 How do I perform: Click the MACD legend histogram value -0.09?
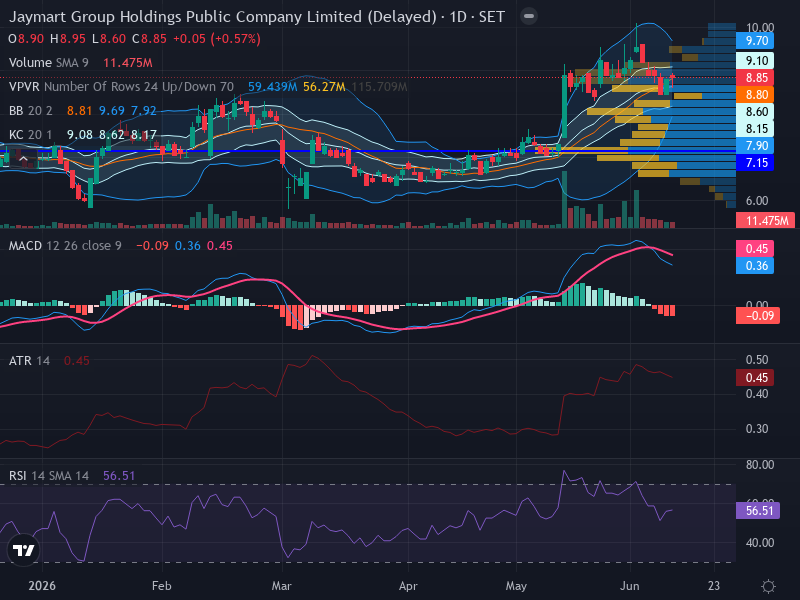152,246
